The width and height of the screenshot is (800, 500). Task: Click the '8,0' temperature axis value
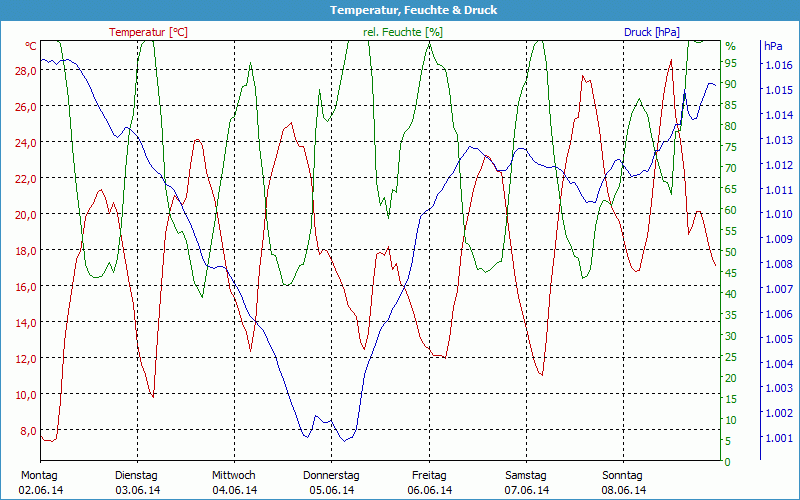(x=28, y=431)
